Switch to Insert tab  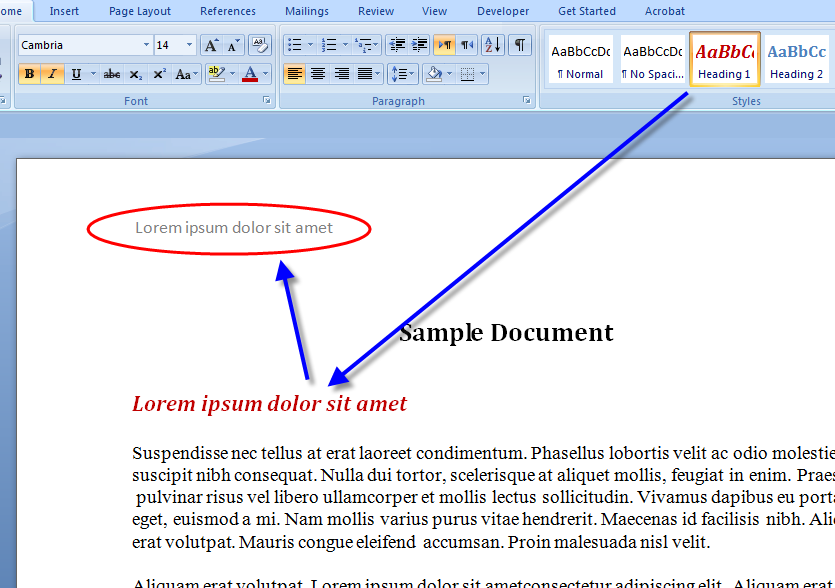(64, 11)
